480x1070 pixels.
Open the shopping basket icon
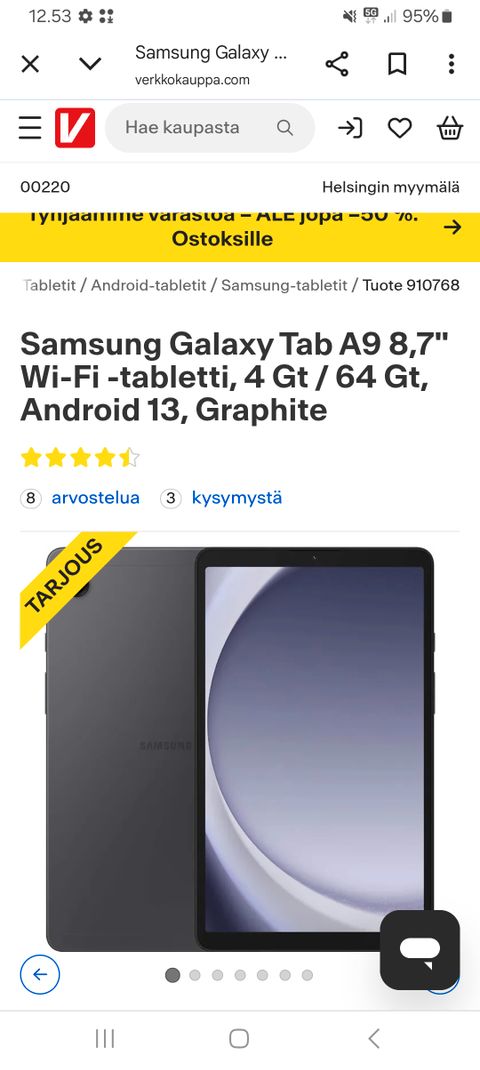(x=450, y=128)
